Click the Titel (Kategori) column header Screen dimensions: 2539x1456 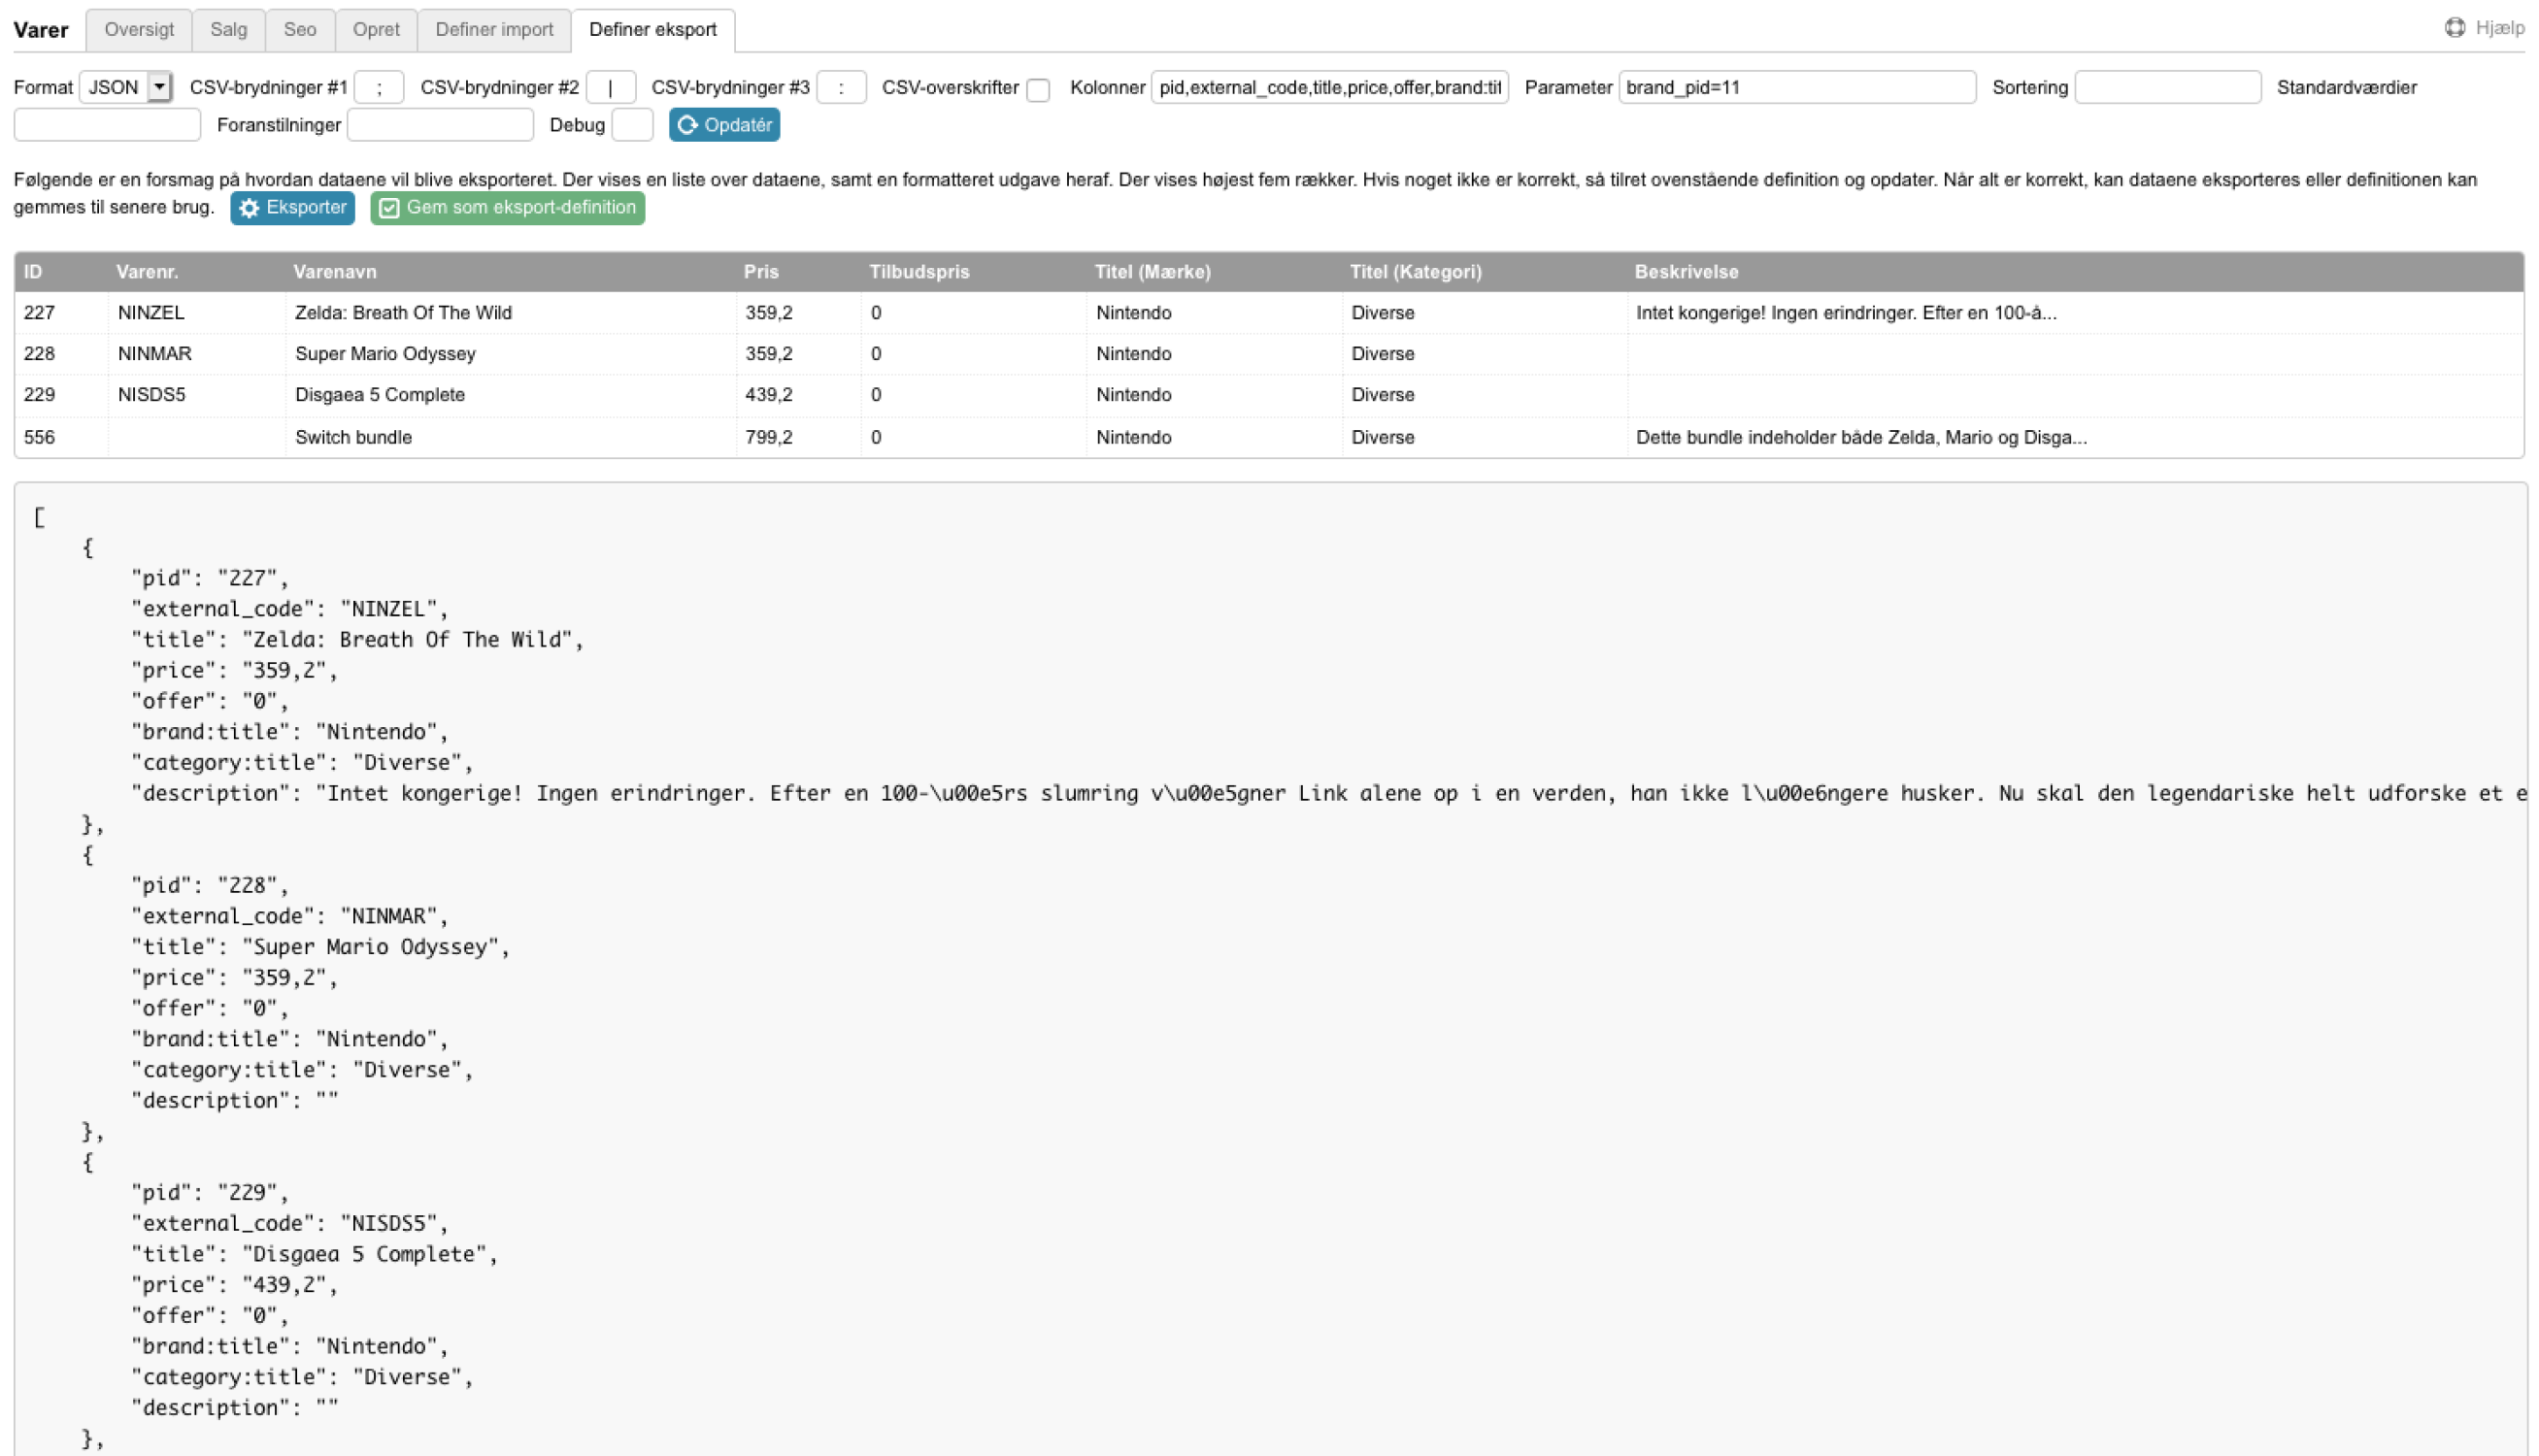click(x=1415, y=272)
